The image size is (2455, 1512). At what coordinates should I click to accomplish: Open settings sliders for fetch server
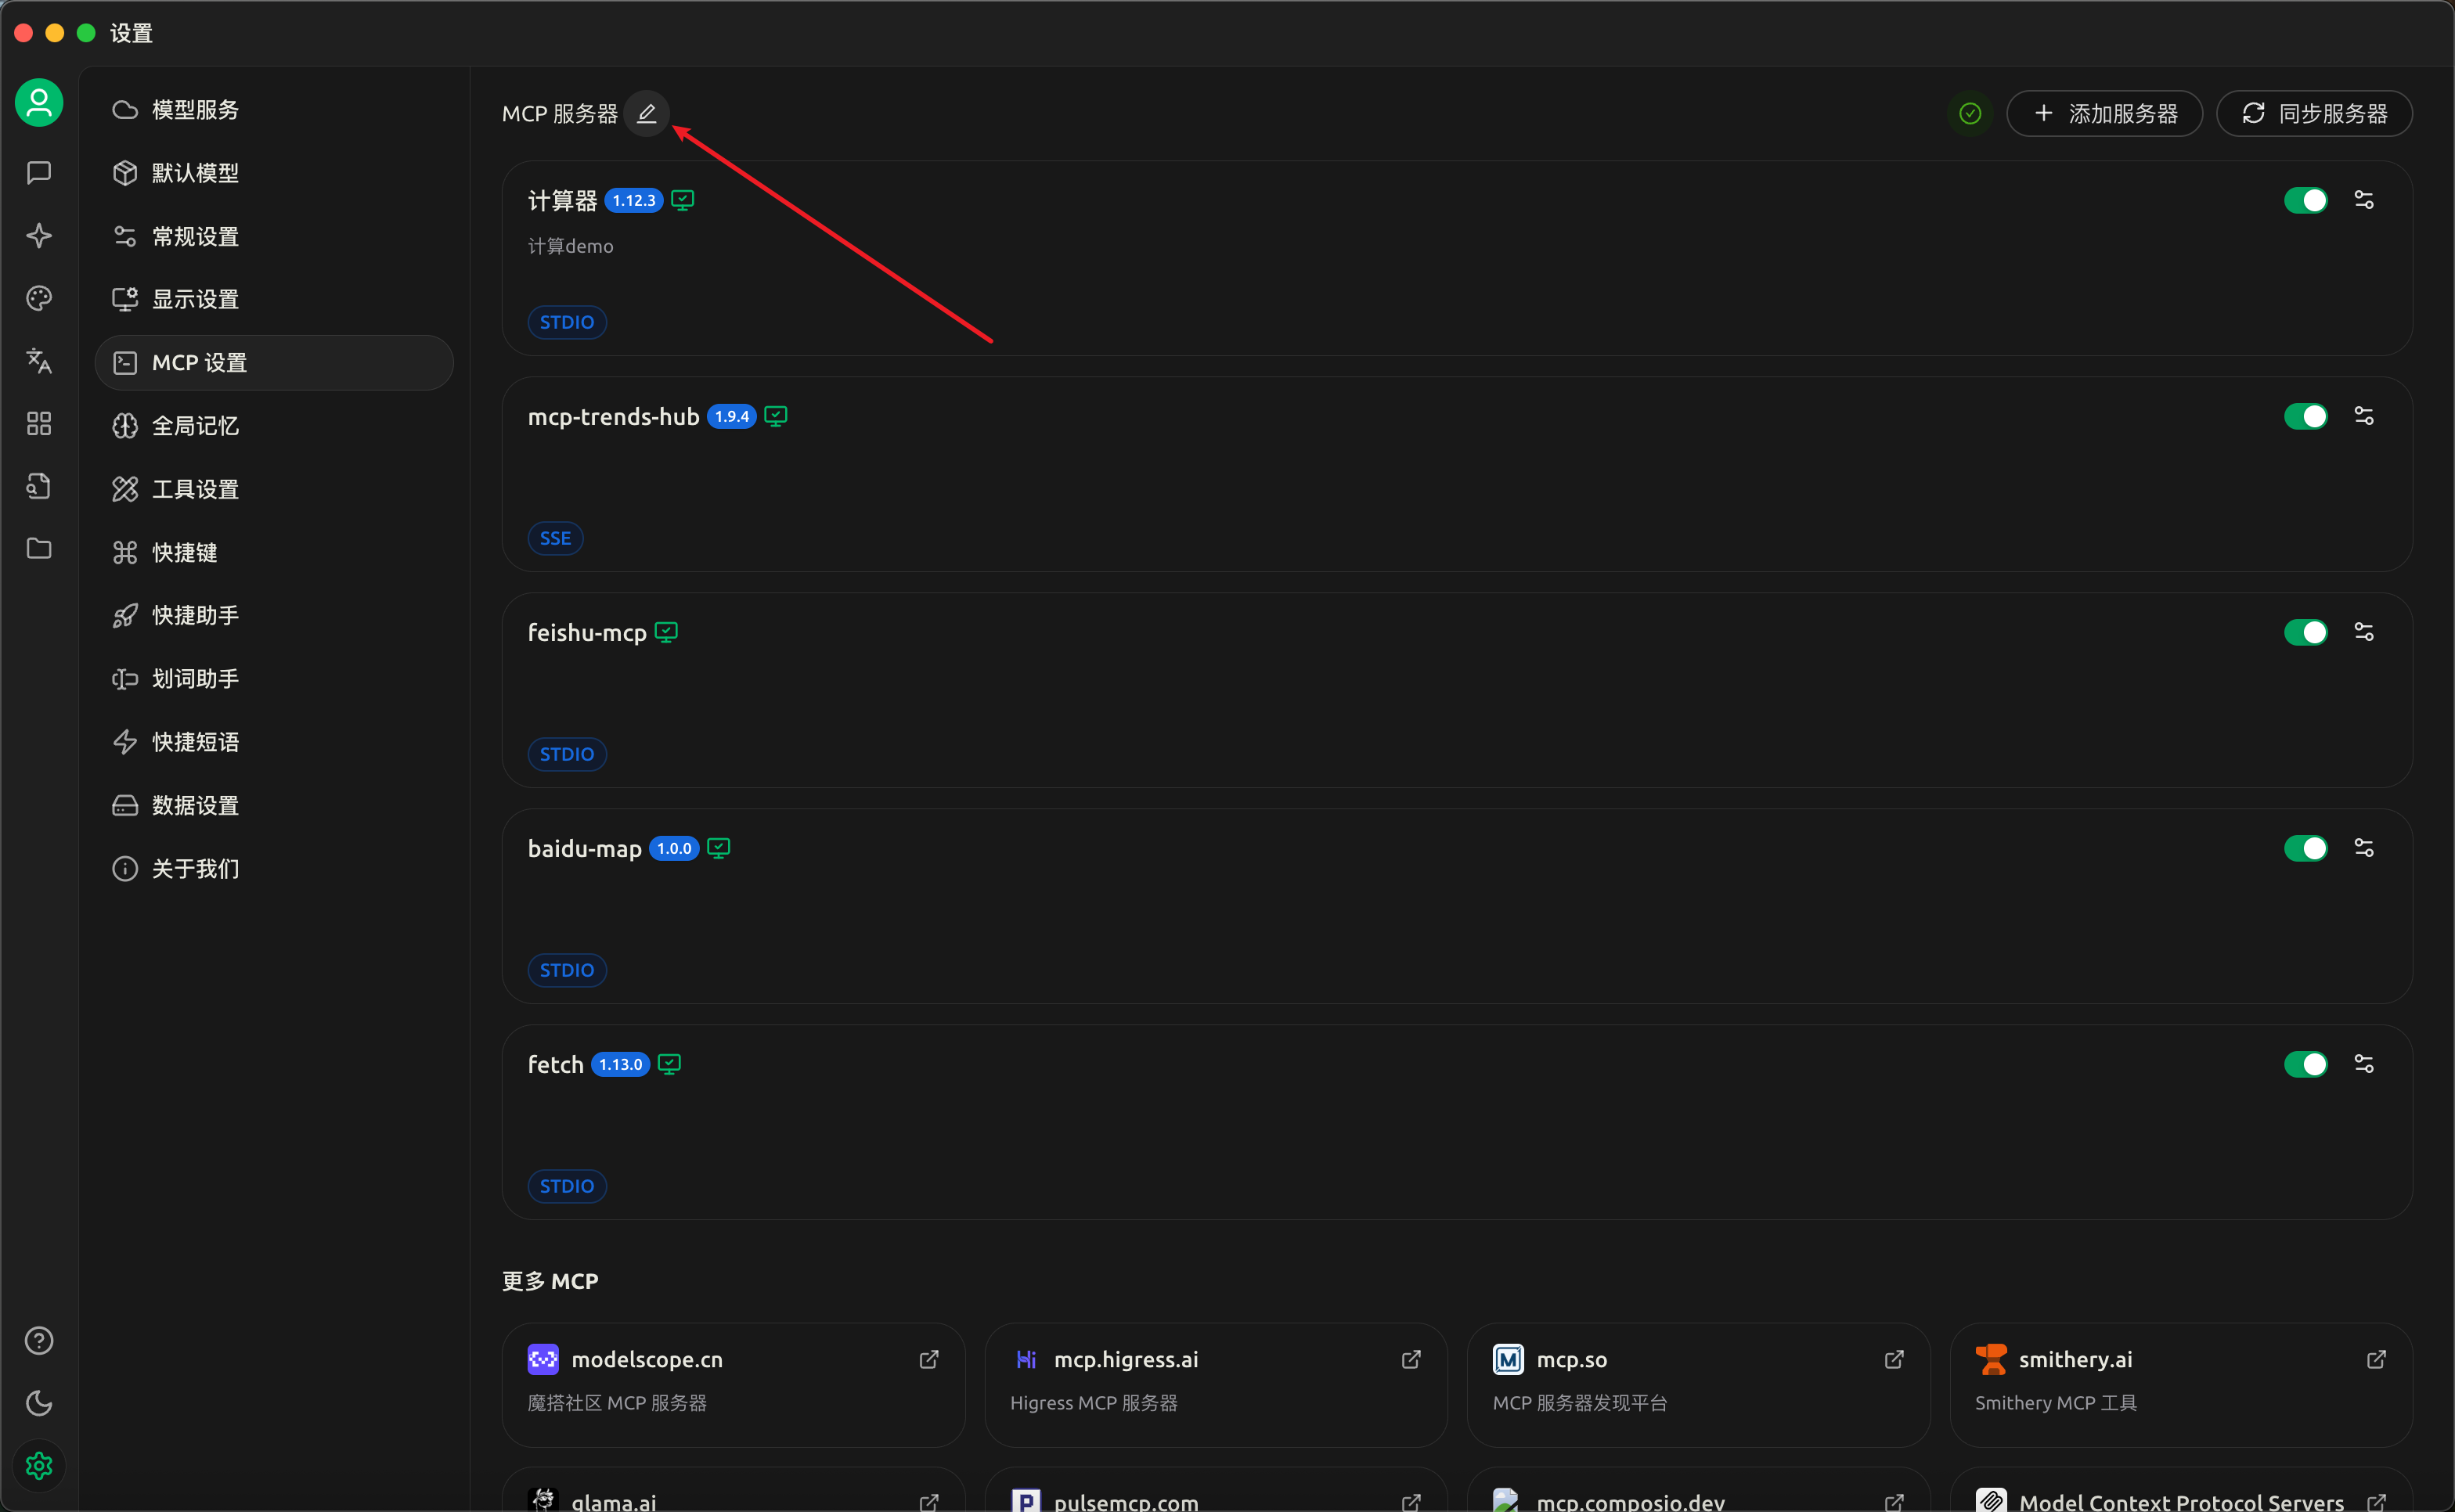pyautogui.click(x=2364, y=1064)
